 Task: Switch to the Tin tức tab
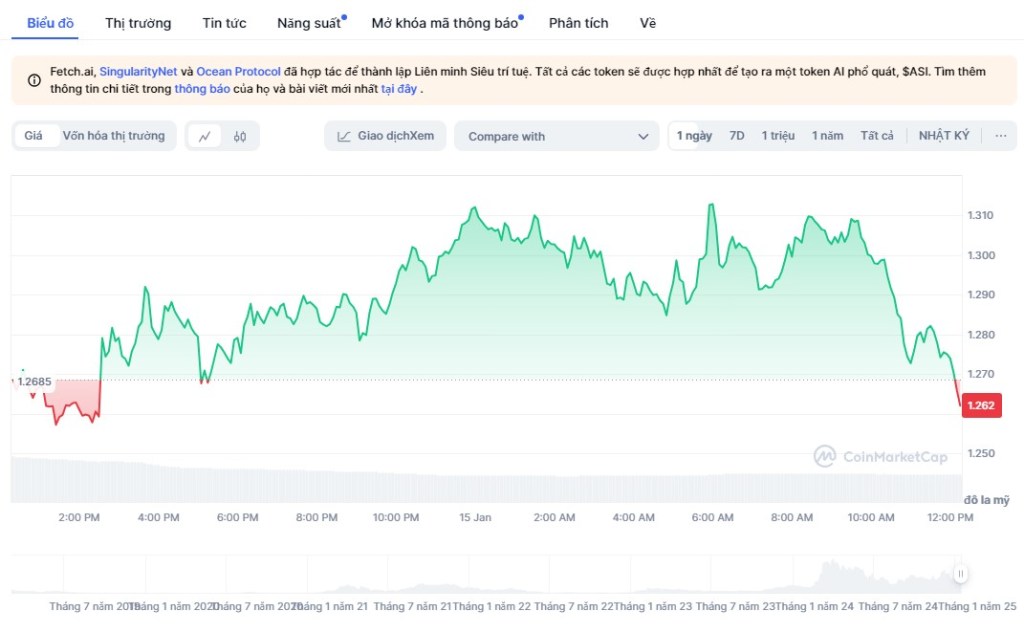224,23
